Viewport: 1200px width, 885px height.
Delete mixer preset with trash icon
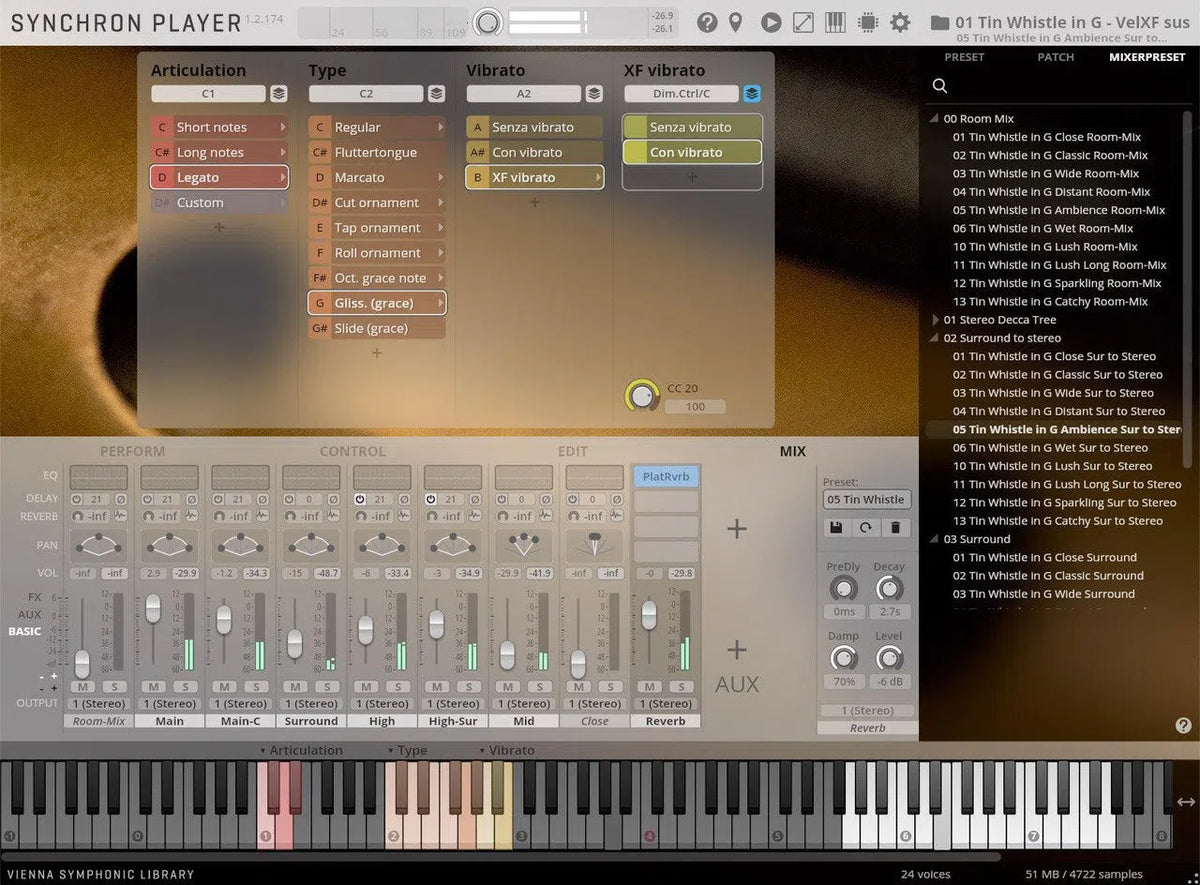click(894, 527)
